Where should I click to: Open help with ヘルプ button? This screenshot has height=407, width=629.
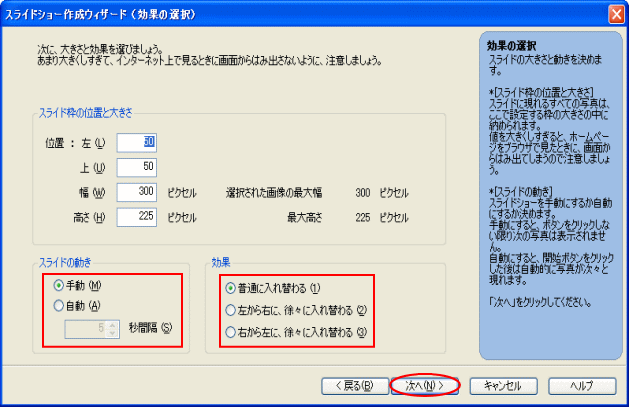(x=582, y=386)
